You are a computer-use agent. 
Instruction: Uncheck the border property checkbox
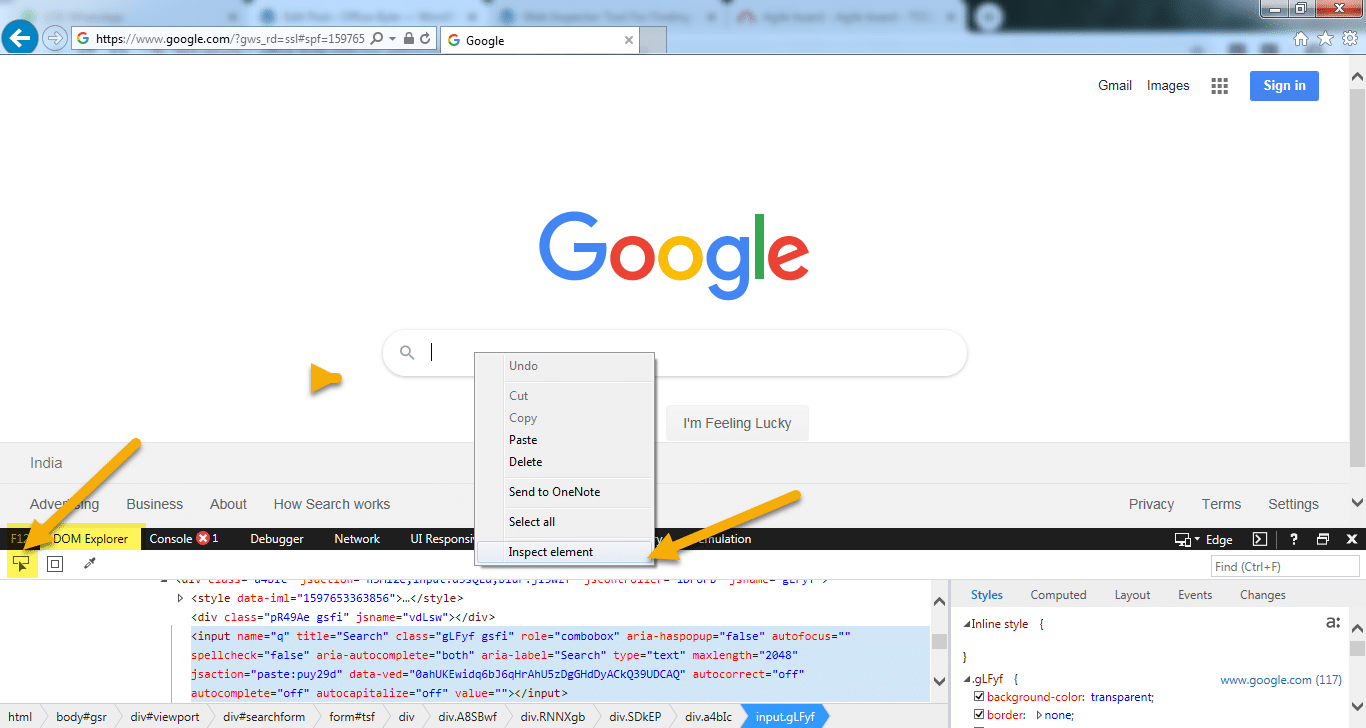click(980, 715)
